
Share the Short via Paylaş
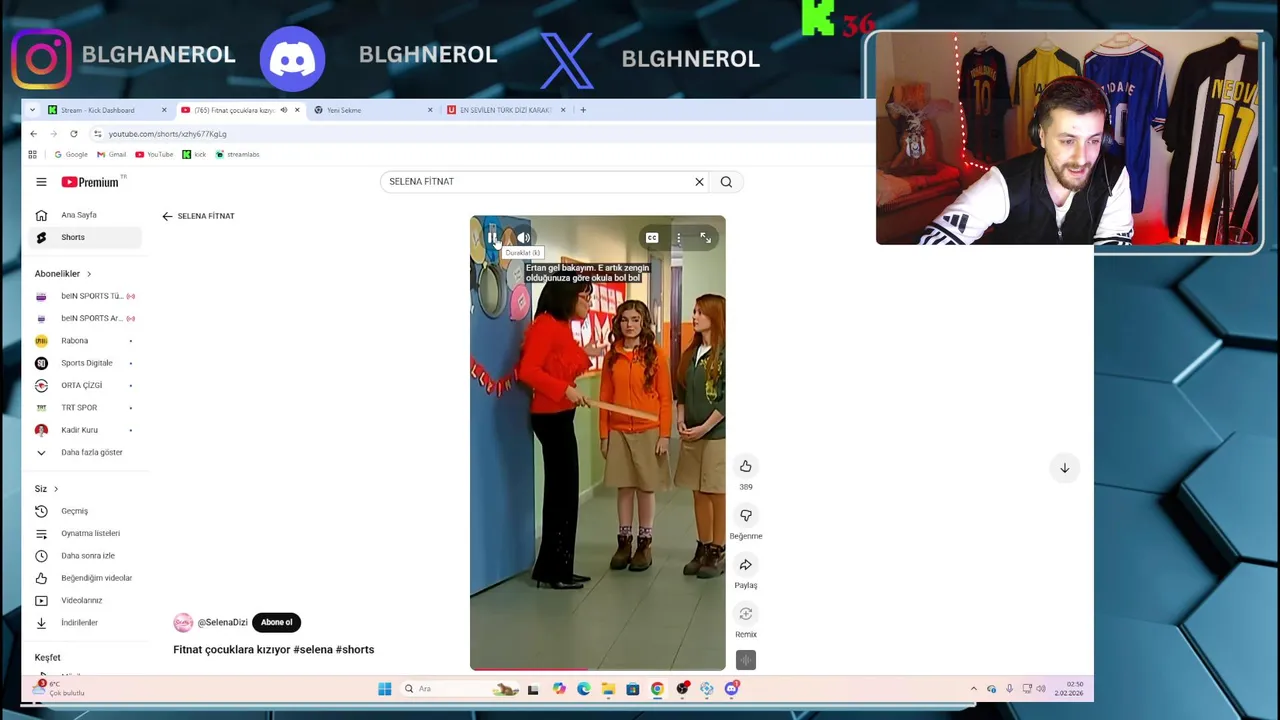[x=746, y=565]
